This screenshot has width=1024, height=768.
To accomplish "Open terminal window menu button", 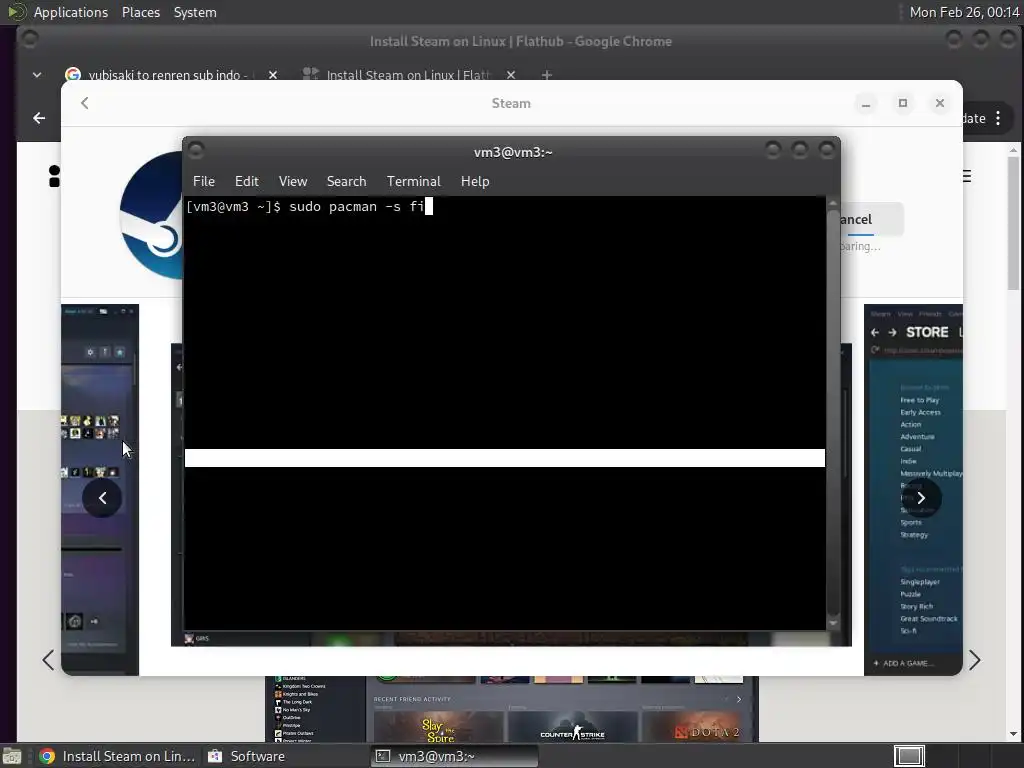I will (x=196, y=151).
